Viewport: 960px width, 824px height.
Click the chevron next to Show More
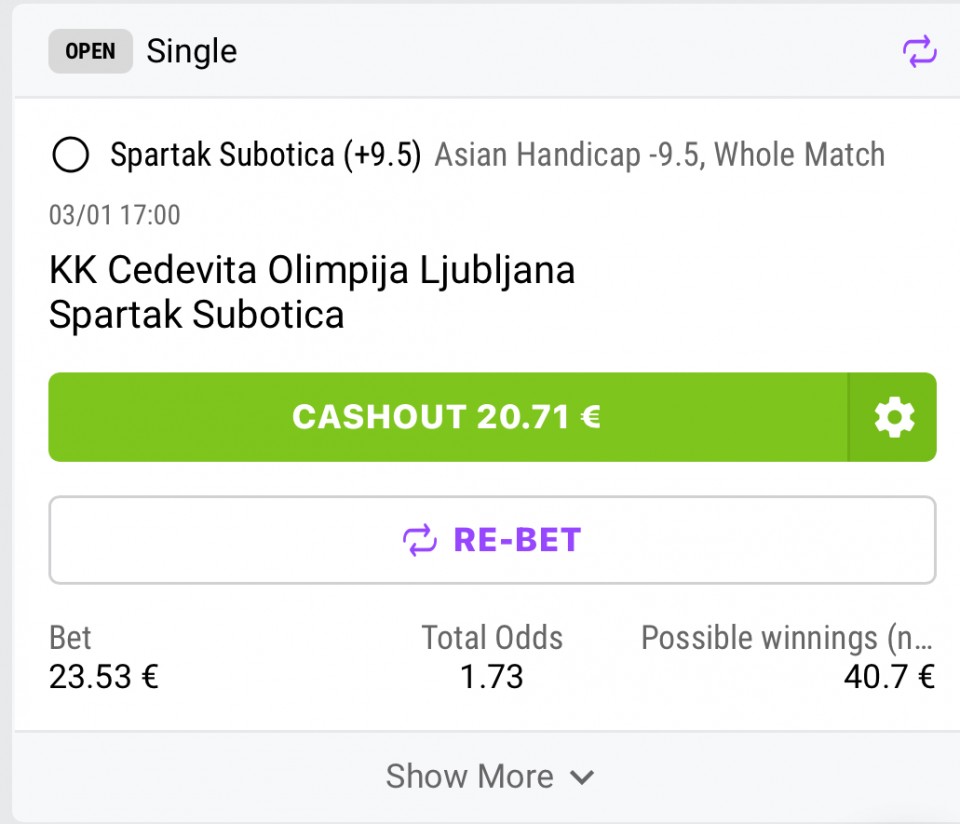pyautogui.click(x=583, y=777)
